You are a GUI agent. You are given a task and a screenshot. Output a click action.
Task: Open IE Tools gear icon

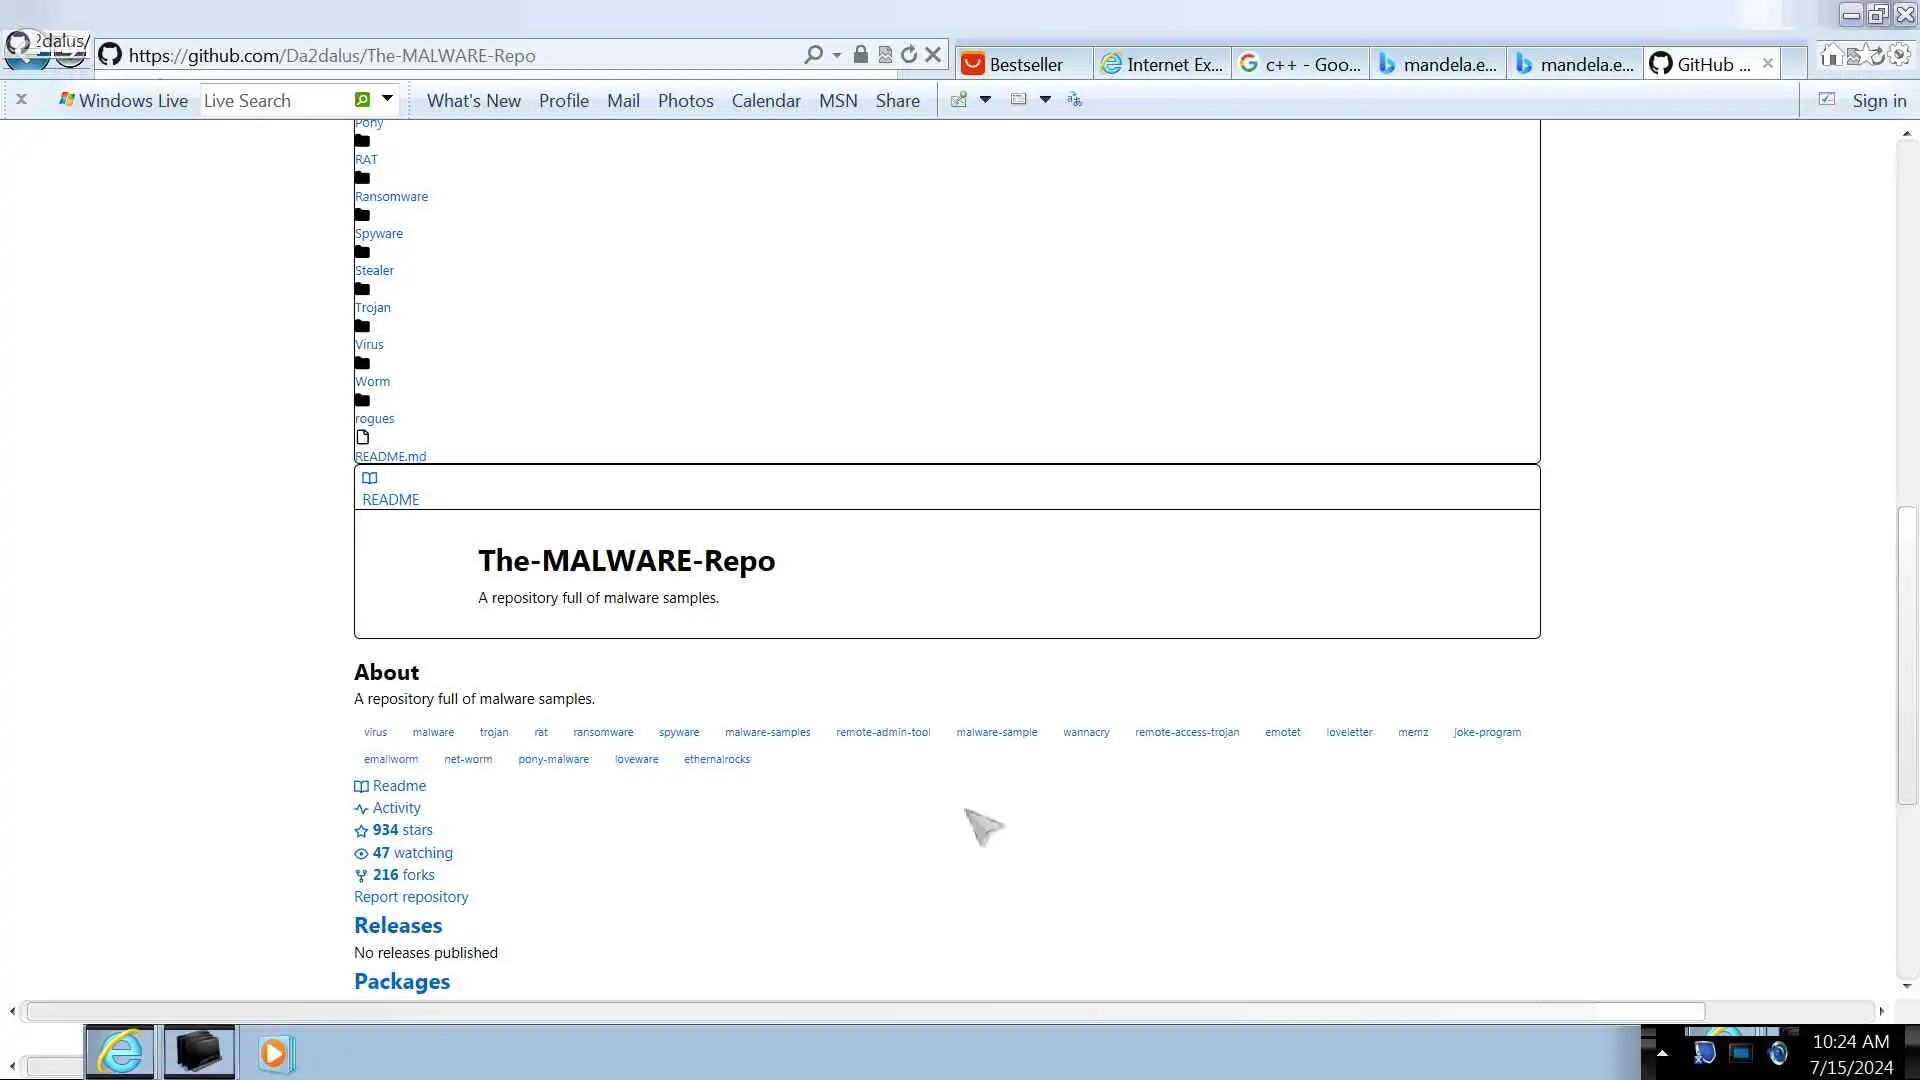1899,56
